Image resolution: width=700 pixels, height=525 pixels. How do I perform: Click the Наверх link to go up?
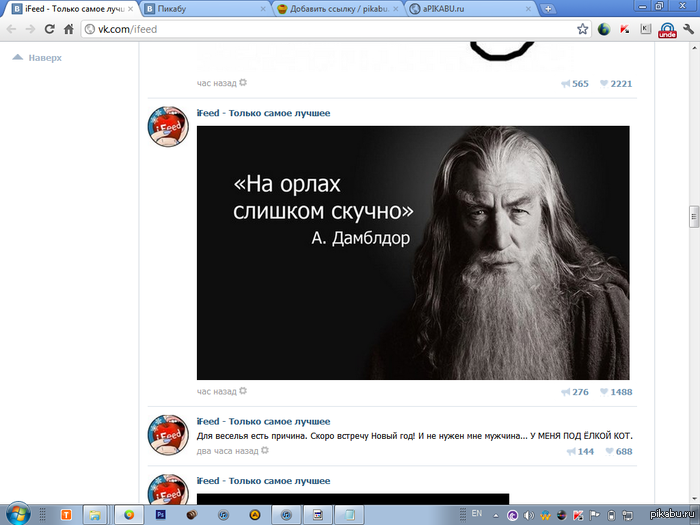click(x=45, y=58)
